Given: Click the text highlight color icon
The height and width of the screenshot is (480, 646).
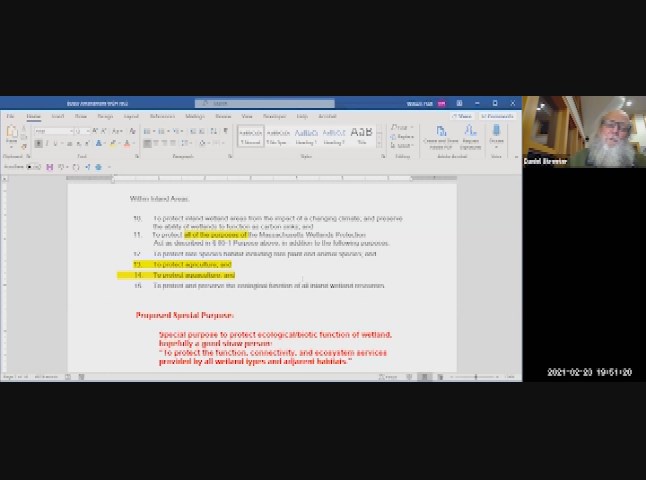Looking at the screenshot, I should (113, 144).
